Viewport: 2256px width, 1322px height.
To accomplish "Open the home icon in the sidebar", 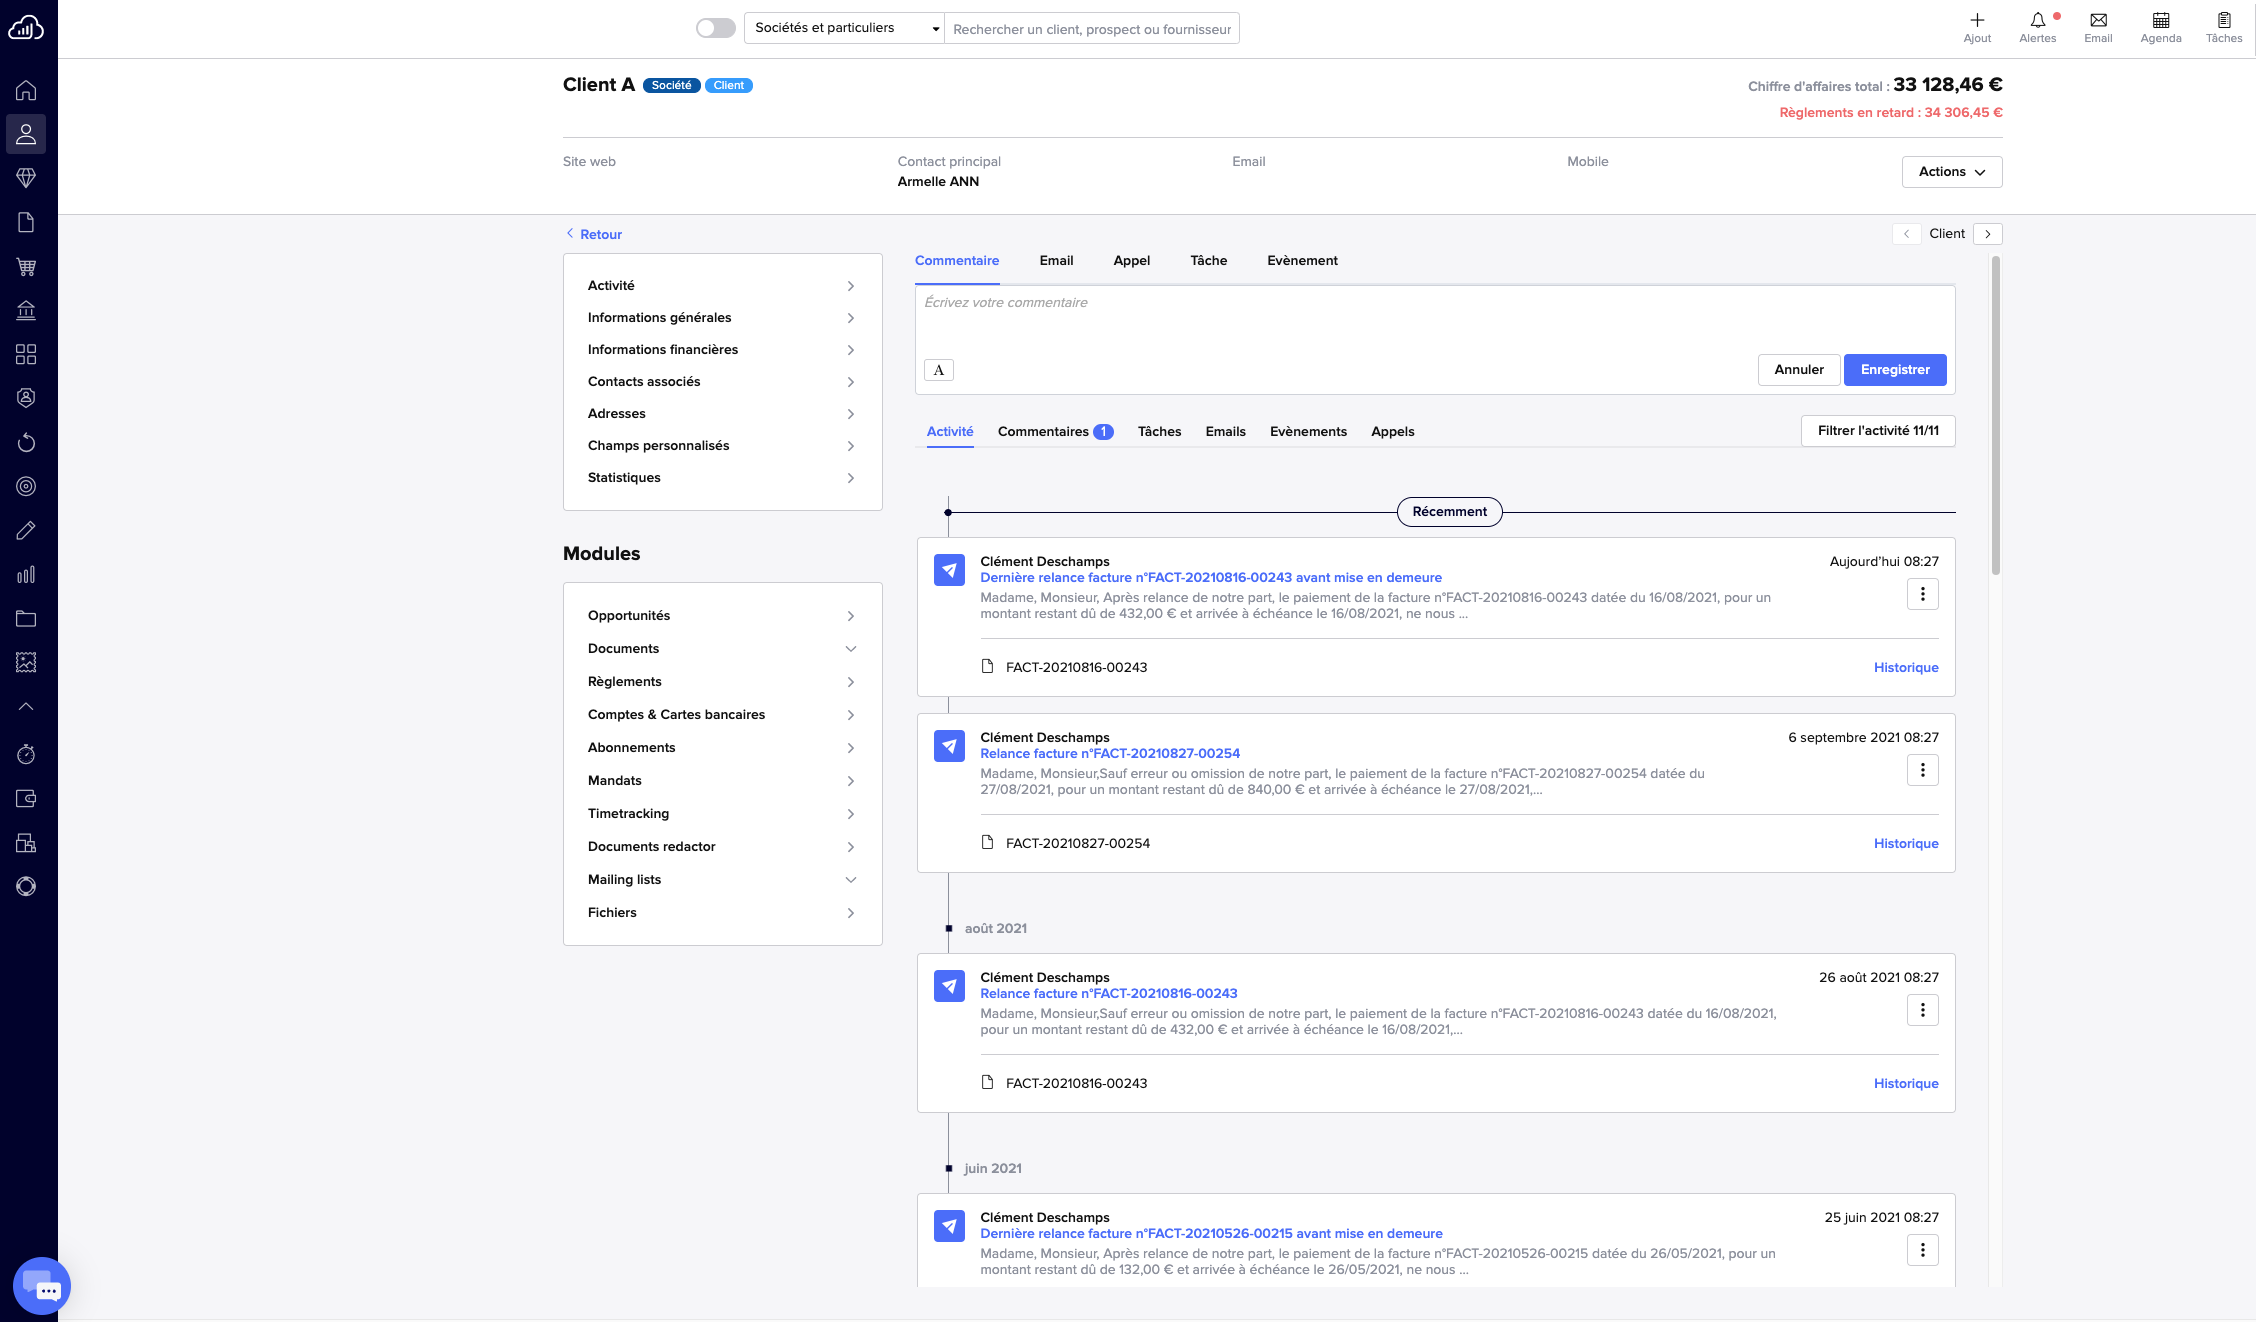I will pyautogui.click(x=26, y=90).
